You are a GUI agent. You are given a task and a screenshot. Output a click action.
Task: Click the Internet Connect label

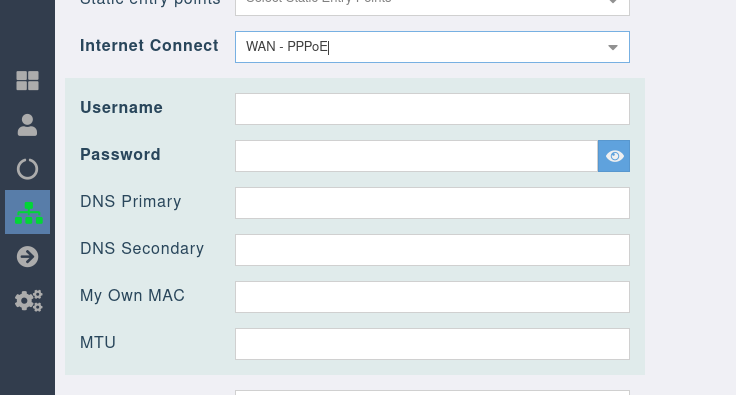pos(149,46)
